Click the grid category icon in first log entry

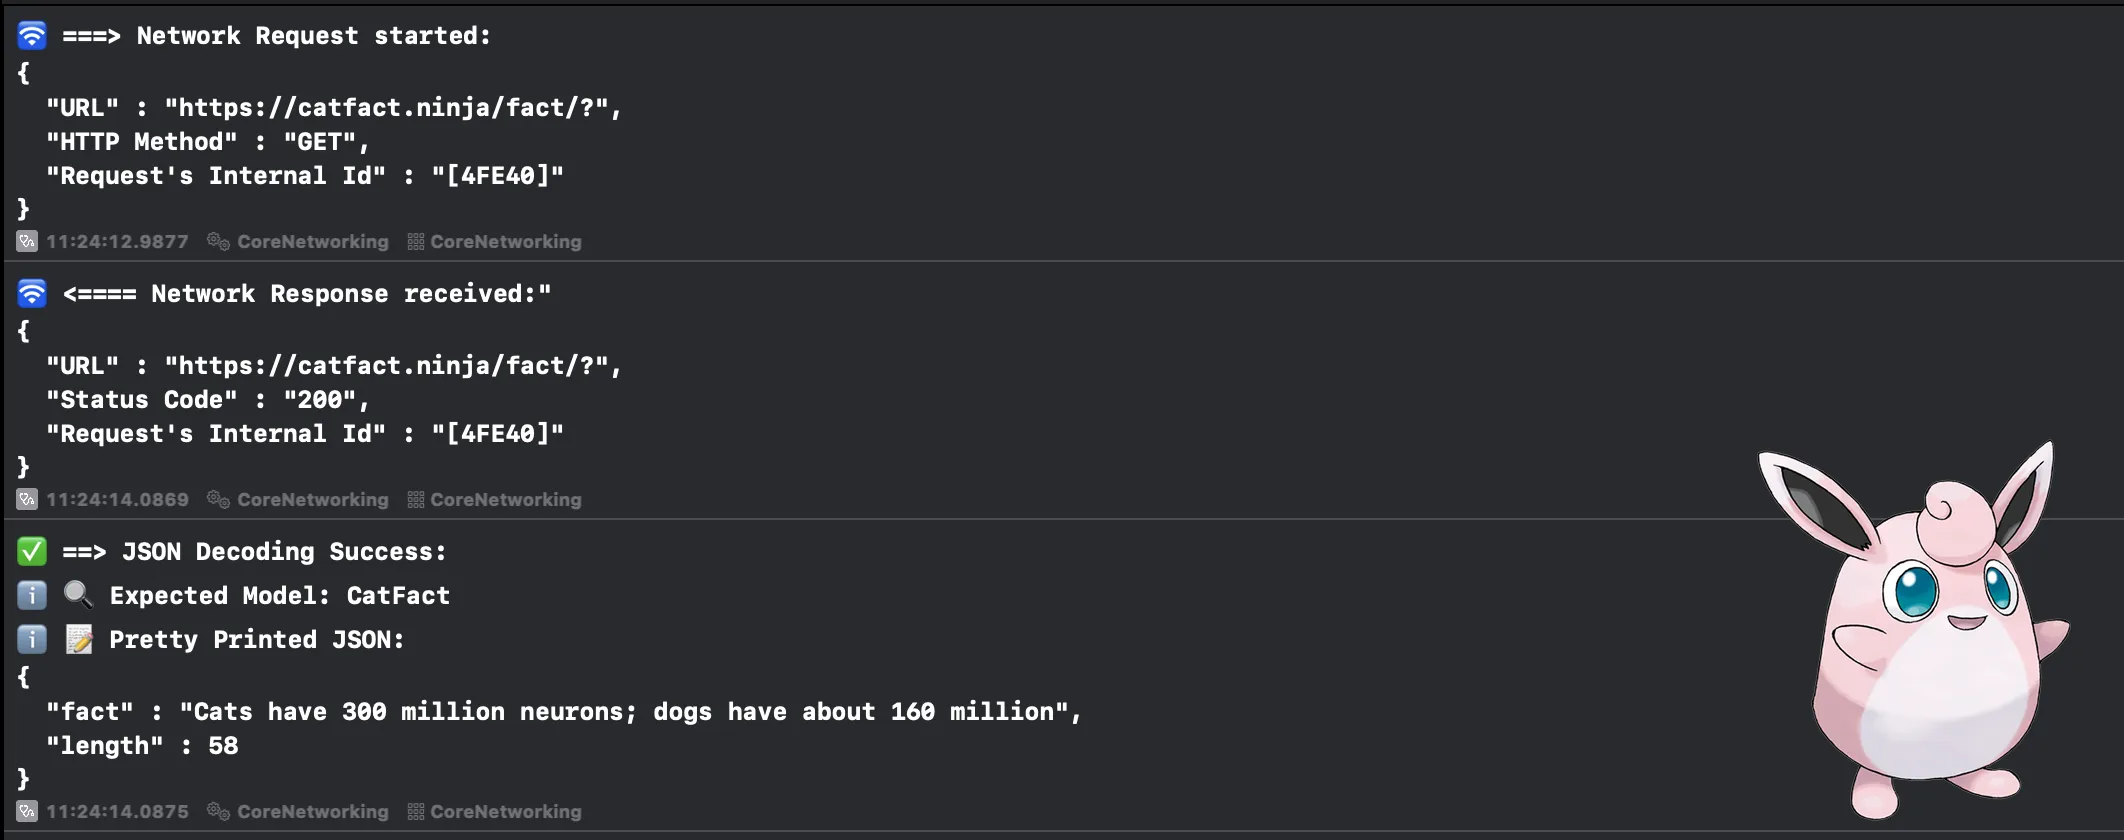(x=416, y=241)
